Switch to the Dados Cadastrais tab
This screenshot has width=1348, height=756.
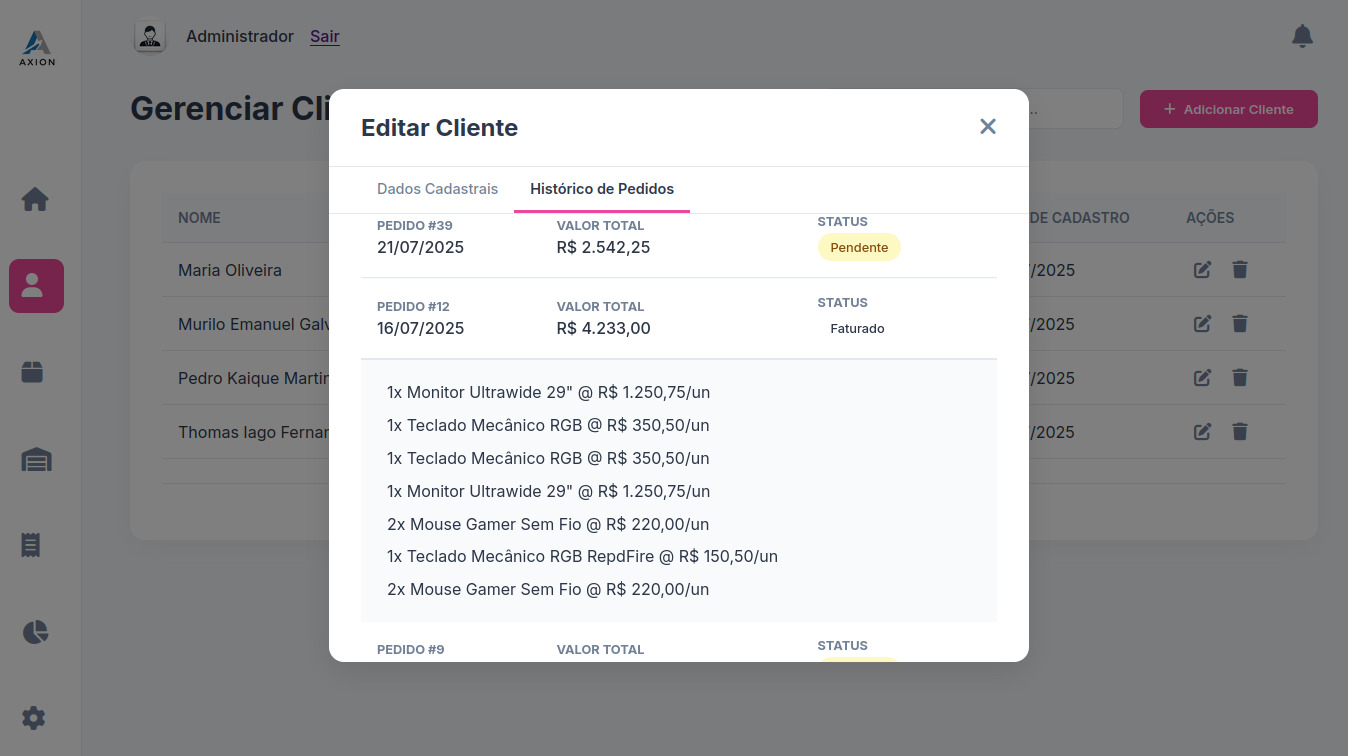[437, 188]
